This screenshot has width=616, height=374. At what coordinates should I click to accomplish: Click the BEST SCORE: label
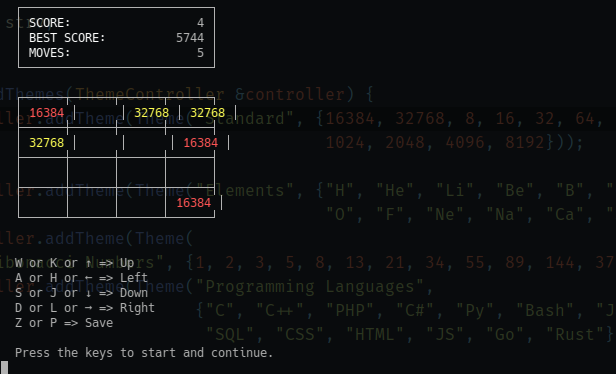[67, 38]
